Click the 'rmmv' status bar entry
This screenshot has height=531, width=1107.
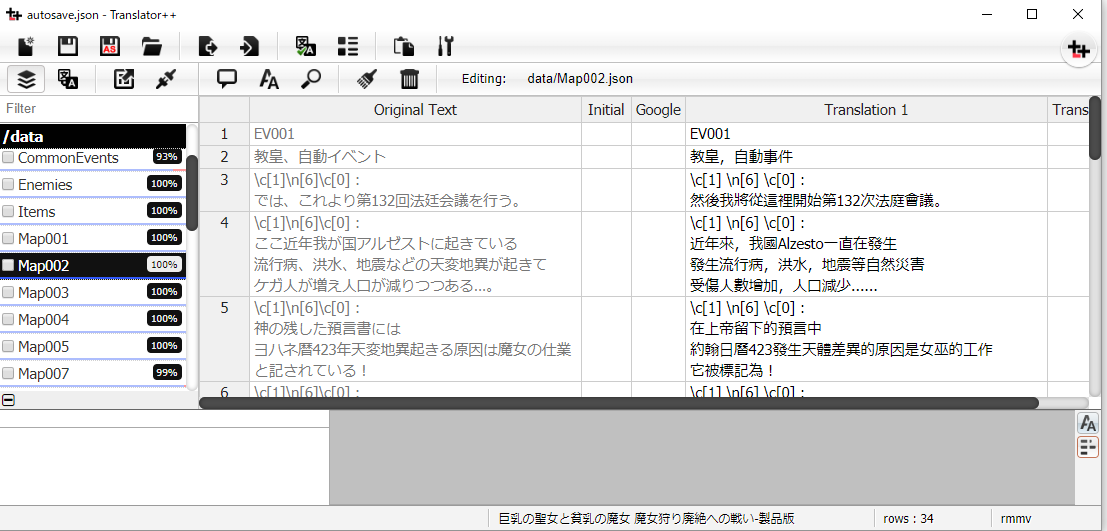1016,518
